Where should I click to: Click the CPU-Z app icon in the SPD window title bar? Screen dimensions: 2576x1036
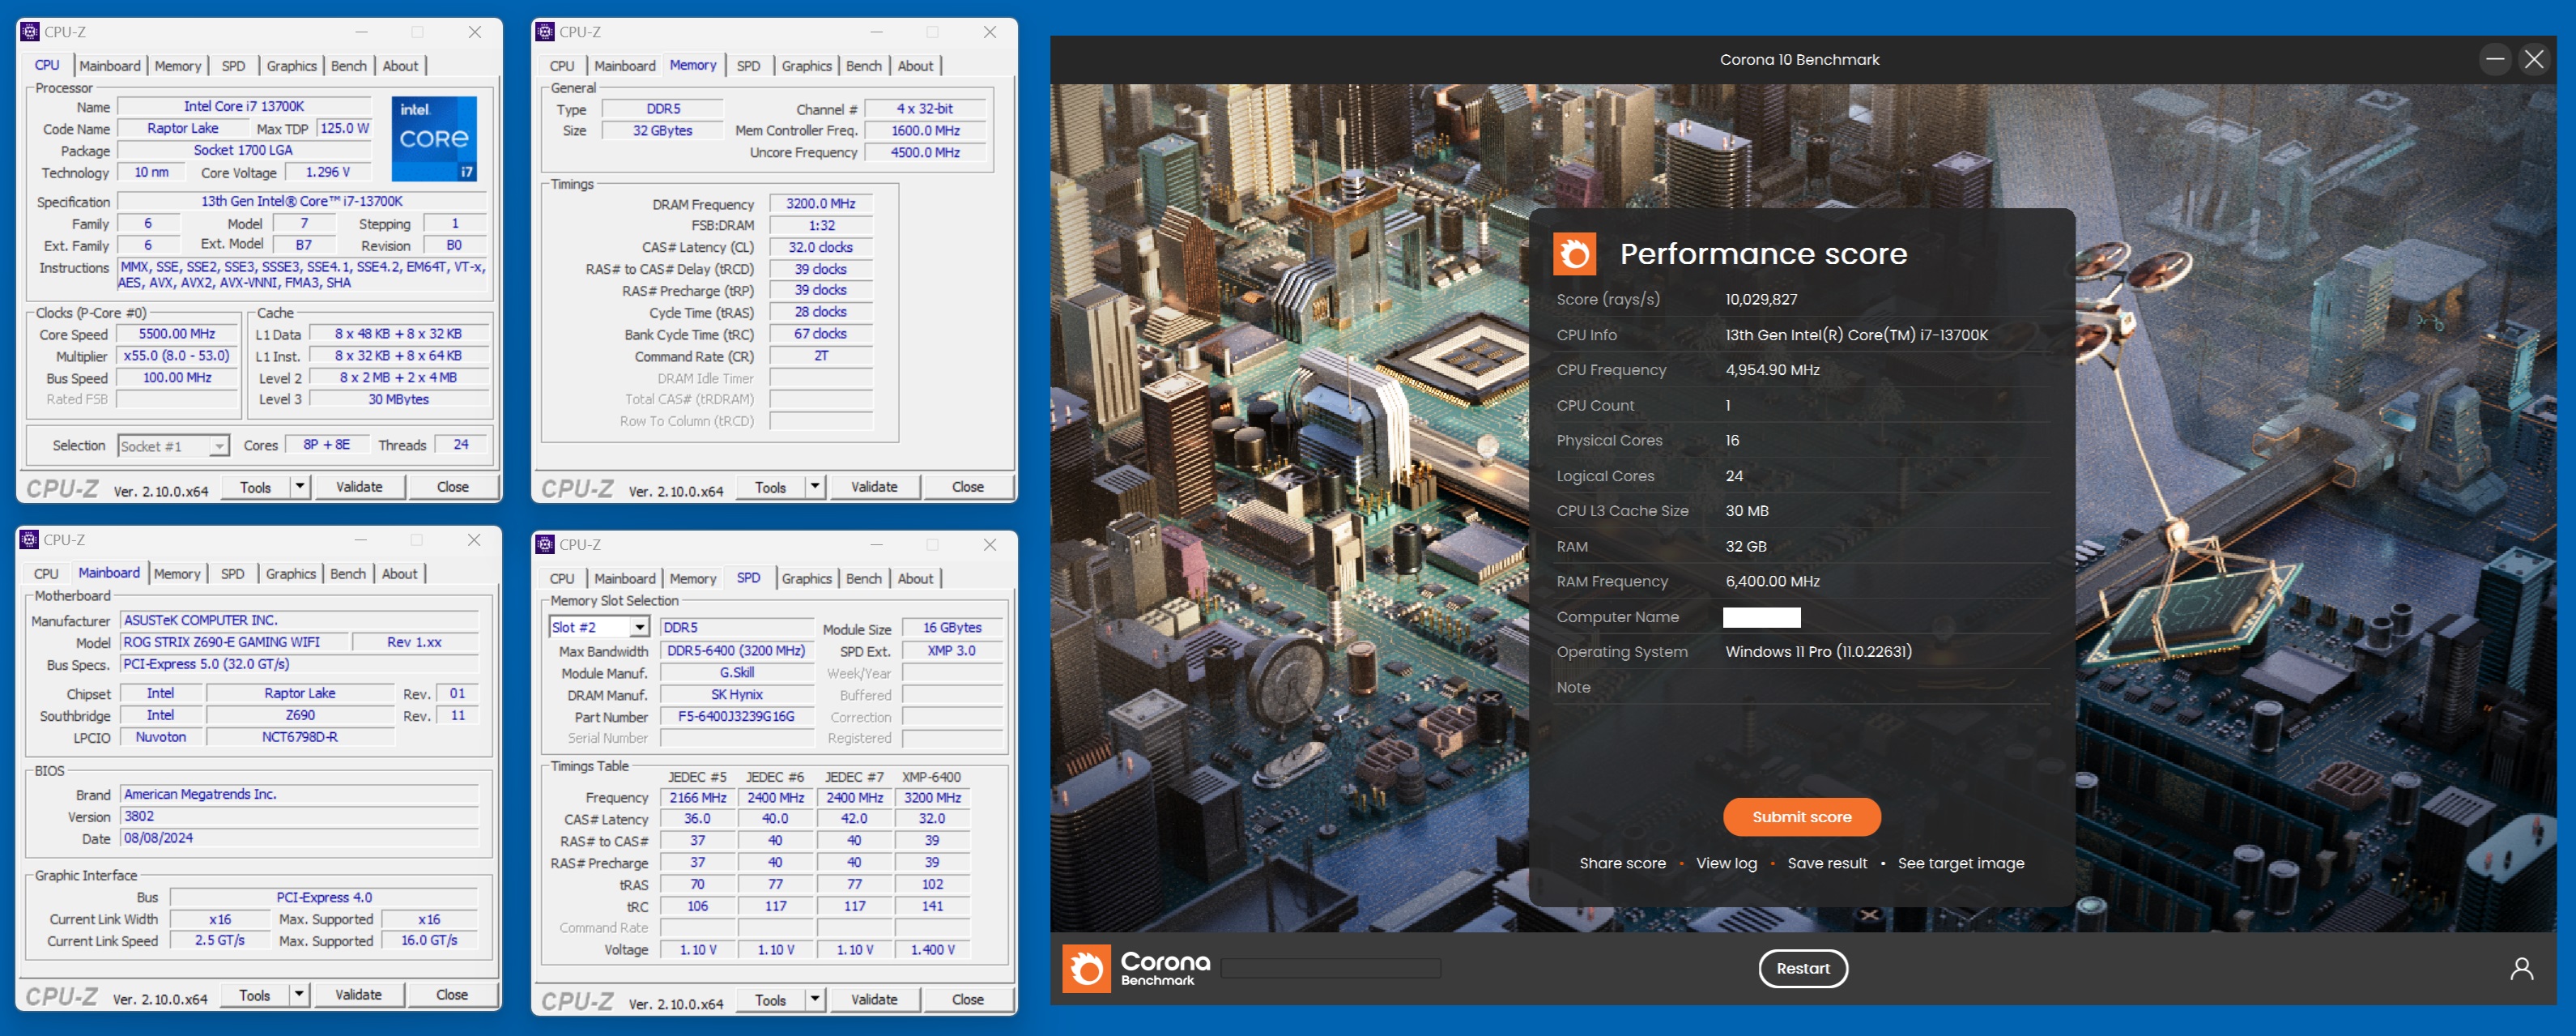pos(545,545)
